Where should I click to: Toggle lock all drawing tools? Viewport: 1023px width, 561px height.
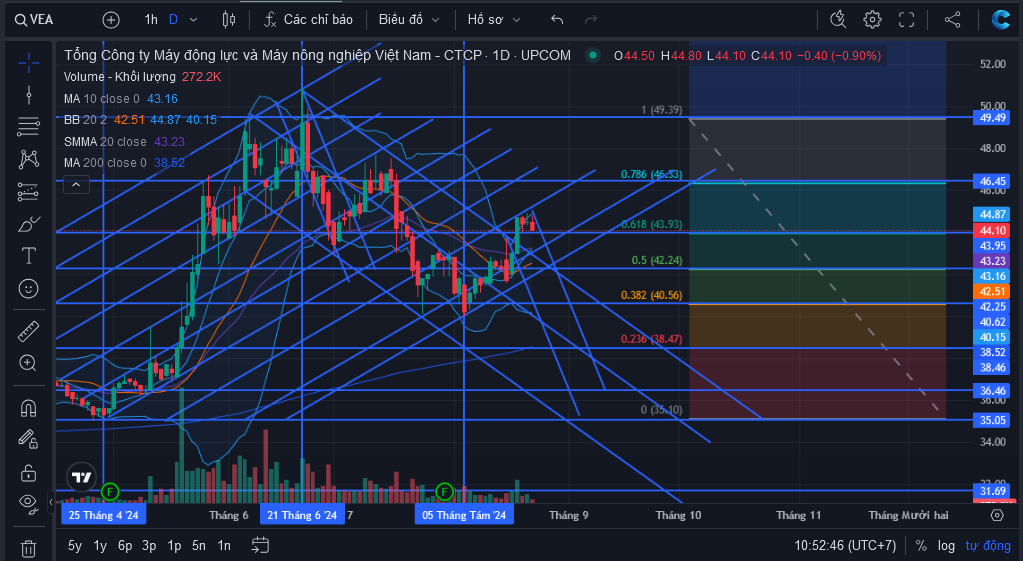click(x=28, y=472)
